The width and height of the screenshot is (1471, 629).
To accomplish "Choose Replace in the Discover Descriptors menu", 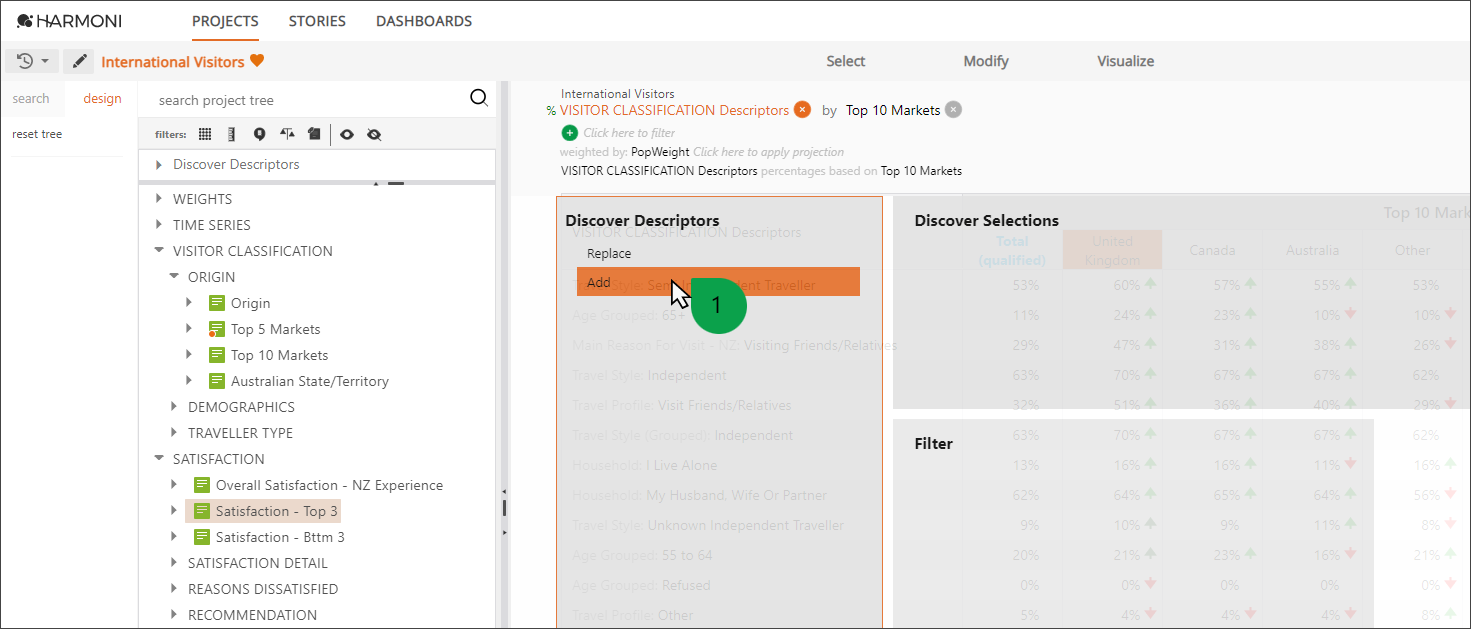I will coord(718,253).
